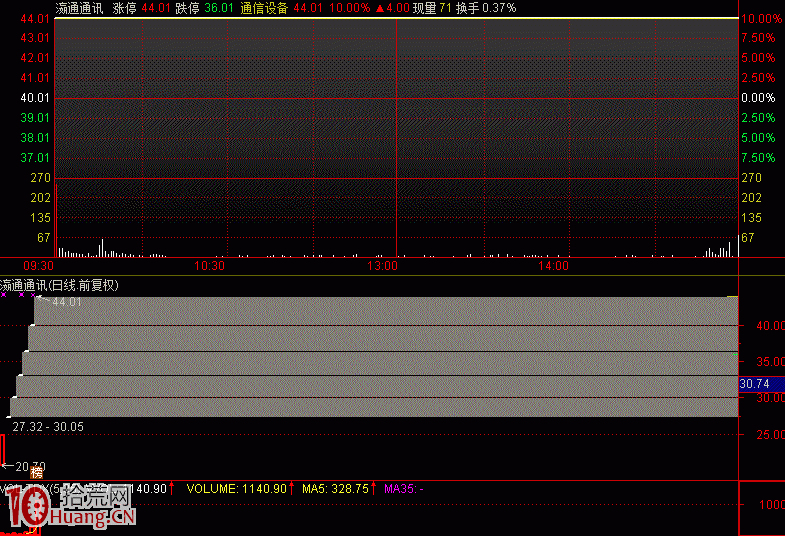Click the 瀚通通讯(日线.前复权) daily chart title
This screenshot has width=785, height=536.
click(59, 285)
